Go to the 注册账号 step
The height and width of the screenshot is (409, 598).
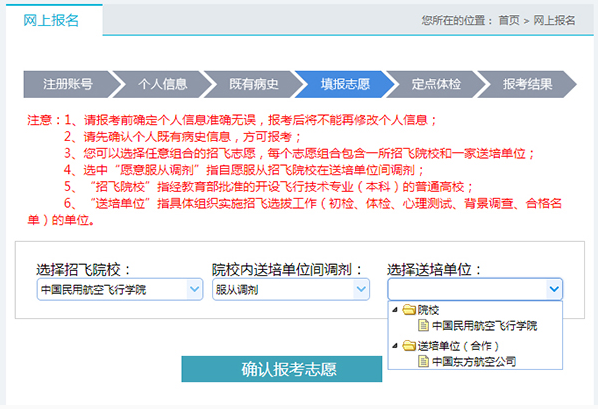[68, 84]
